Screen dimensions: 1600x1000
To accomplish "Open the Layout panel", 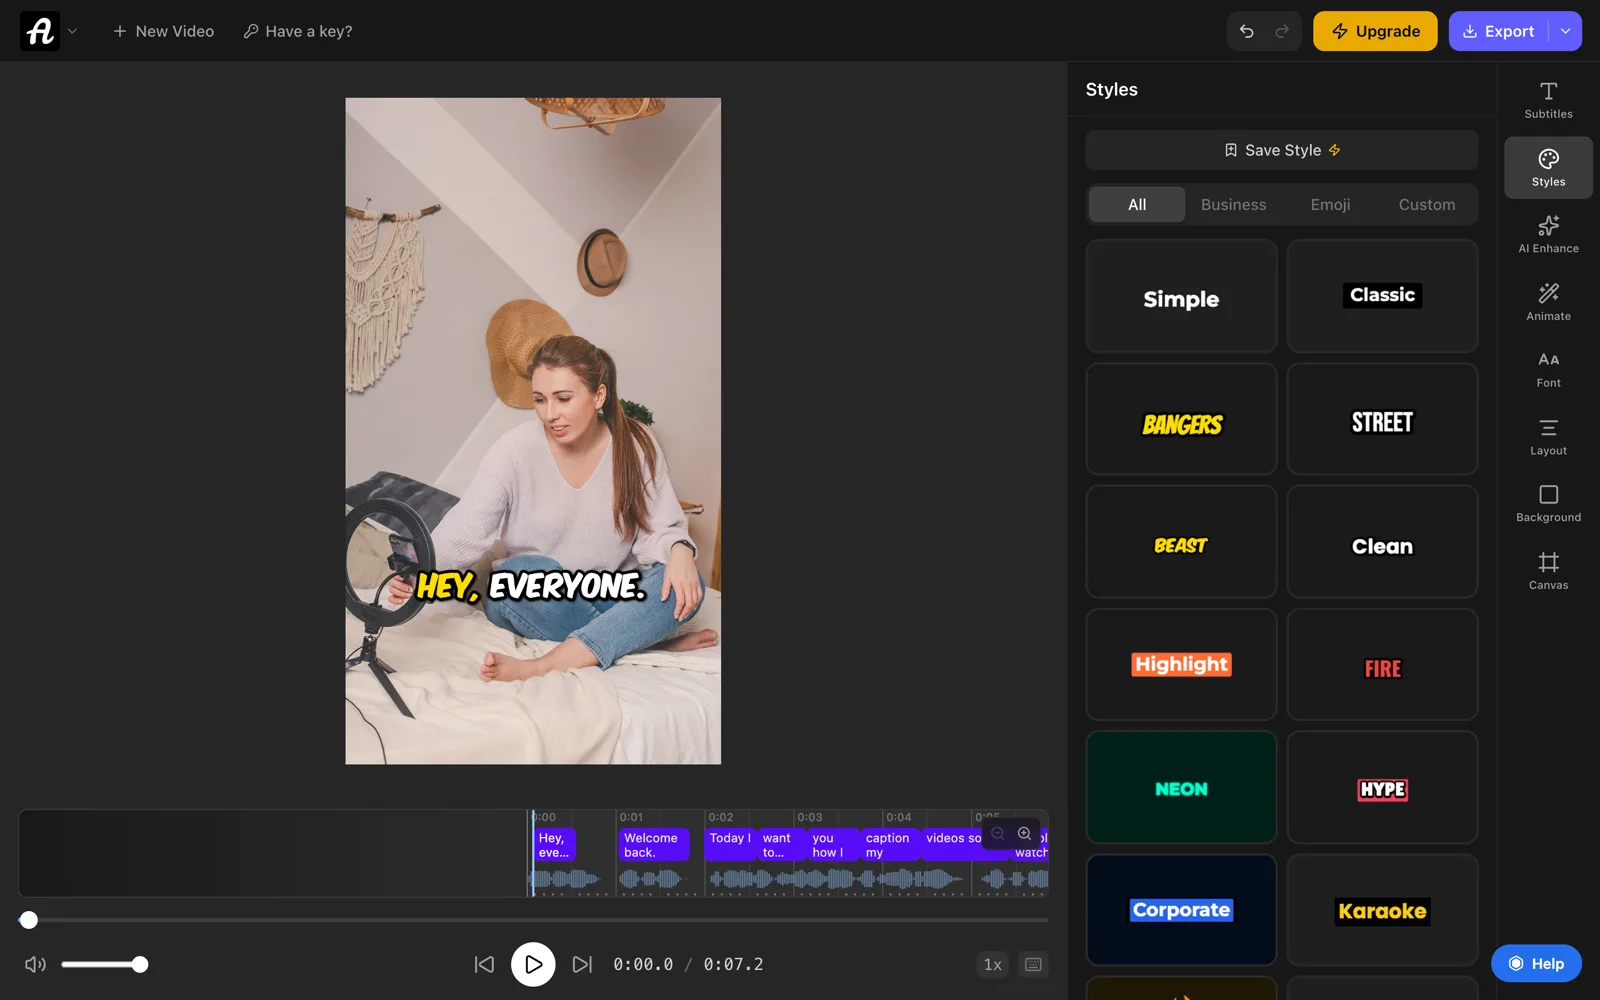I will 1548,437.
